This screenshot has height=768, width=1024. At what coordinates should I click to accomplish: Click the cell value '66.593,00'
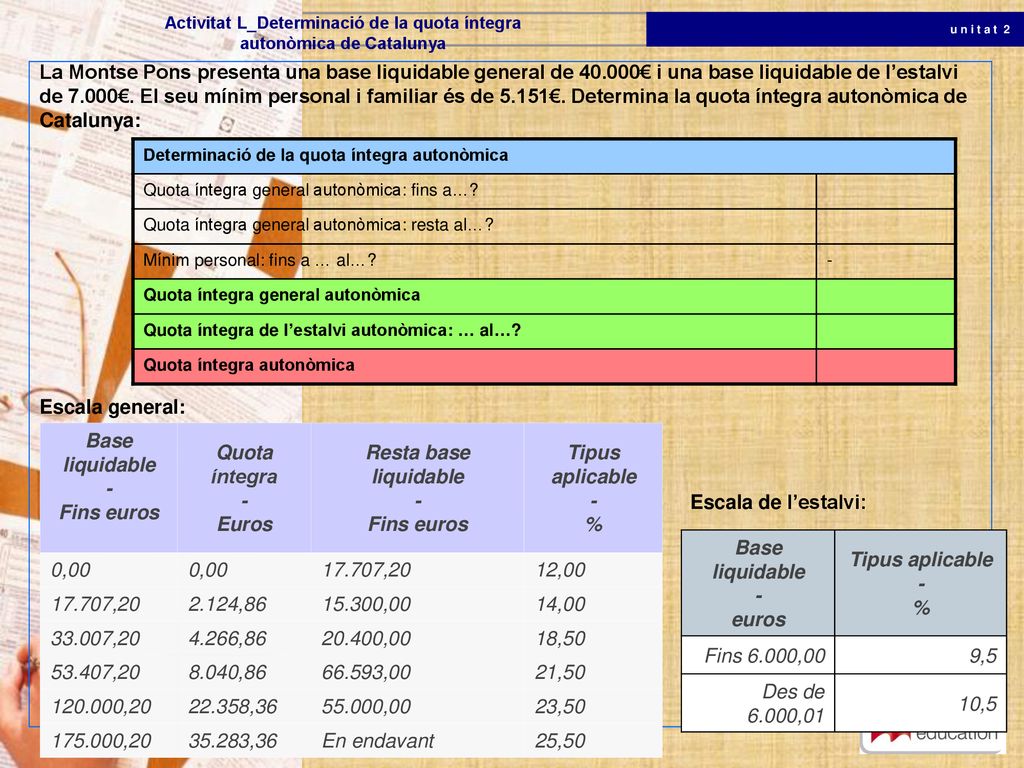point(366,672)
